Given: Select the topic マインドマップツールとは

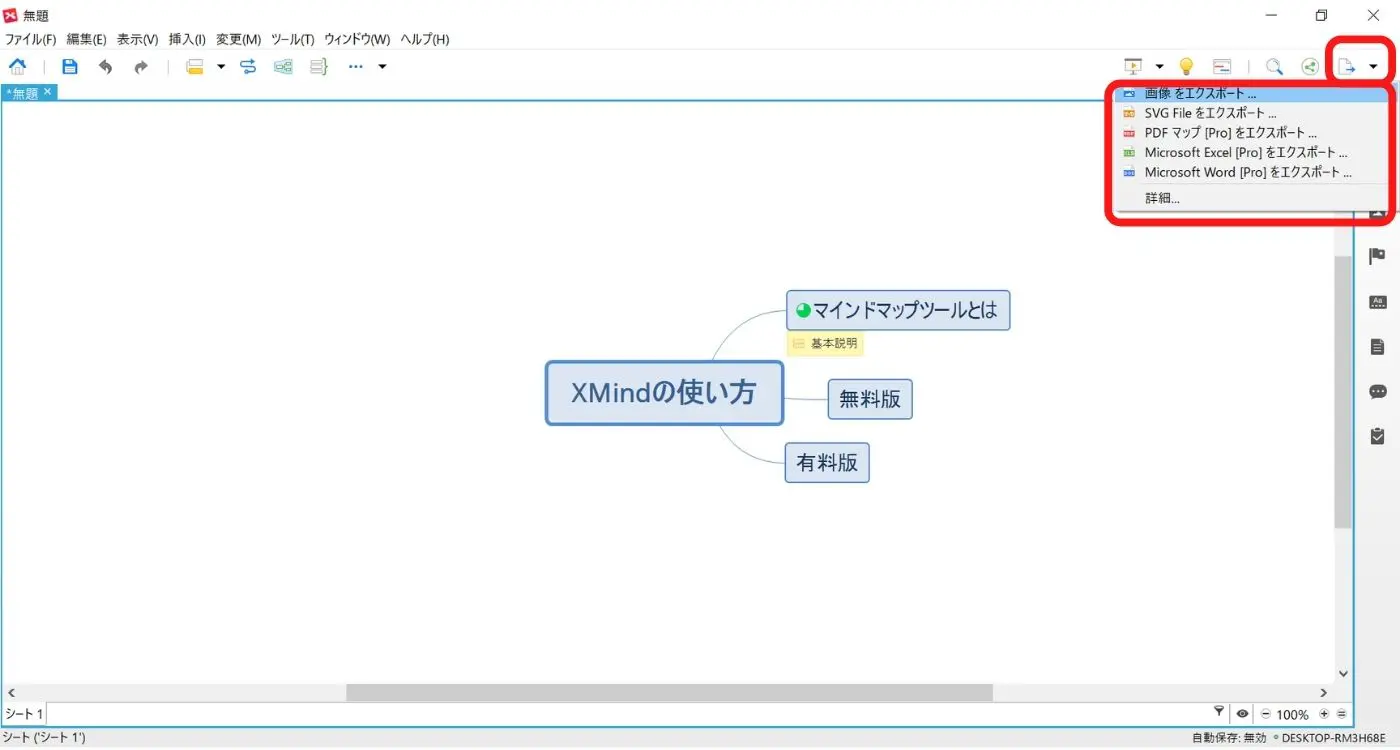Looking at the screenshot, I should point(898,310).
